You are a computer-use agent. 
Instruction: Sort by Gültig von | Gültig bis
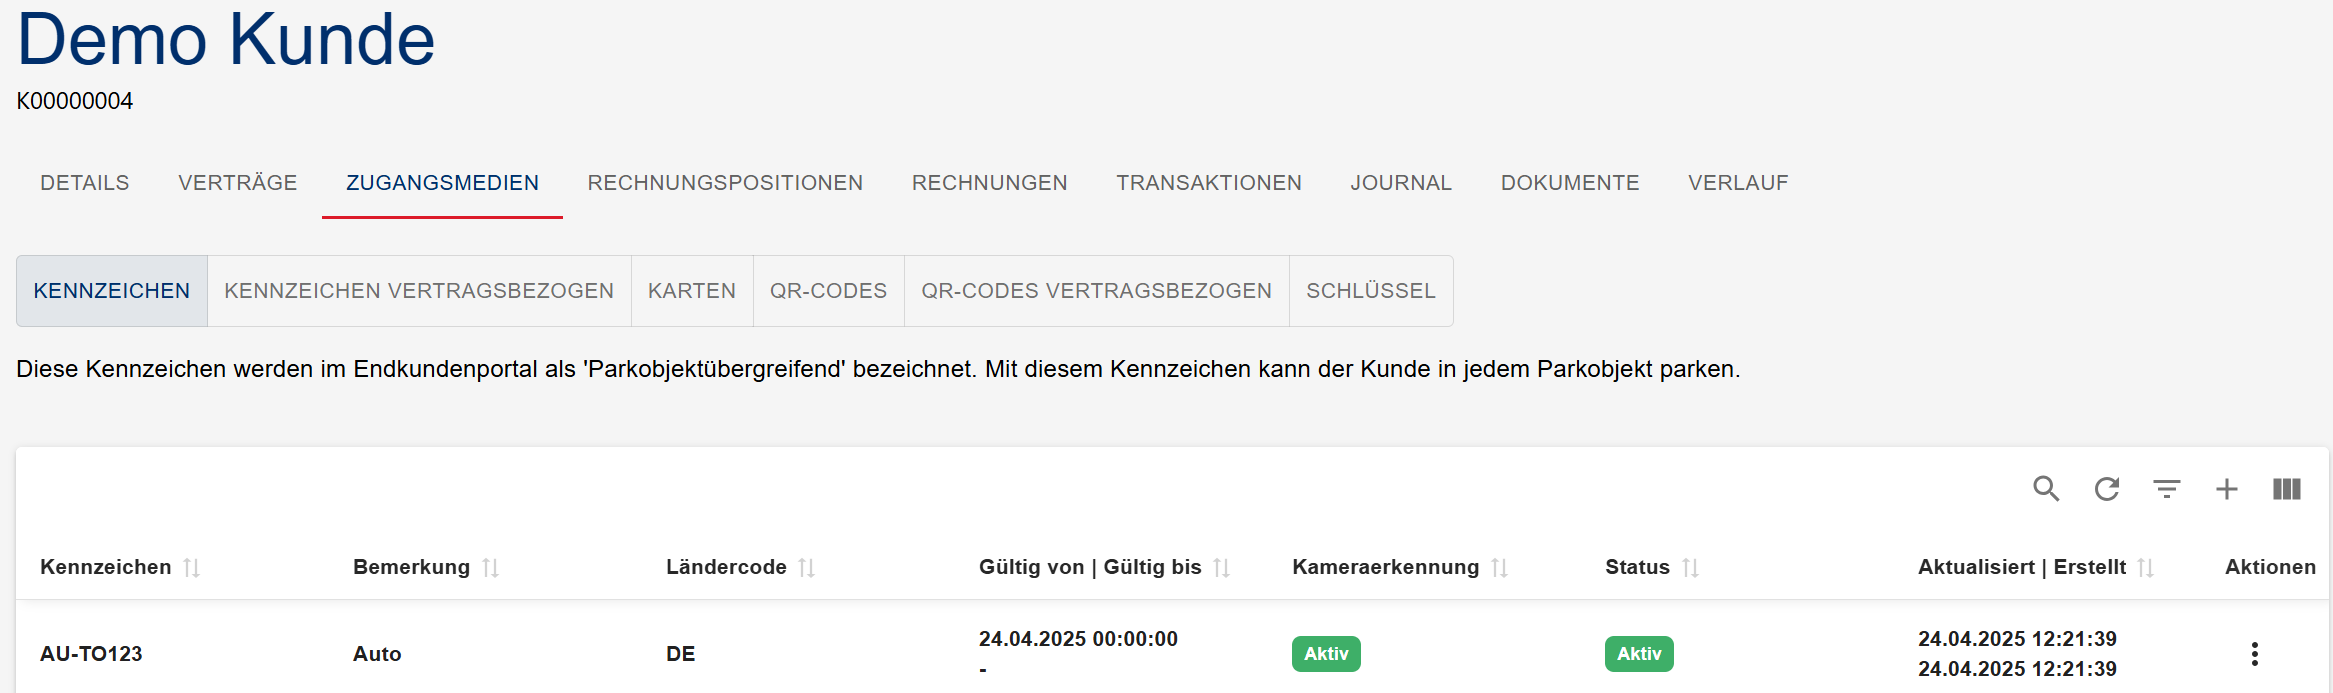click(1221, 568)
